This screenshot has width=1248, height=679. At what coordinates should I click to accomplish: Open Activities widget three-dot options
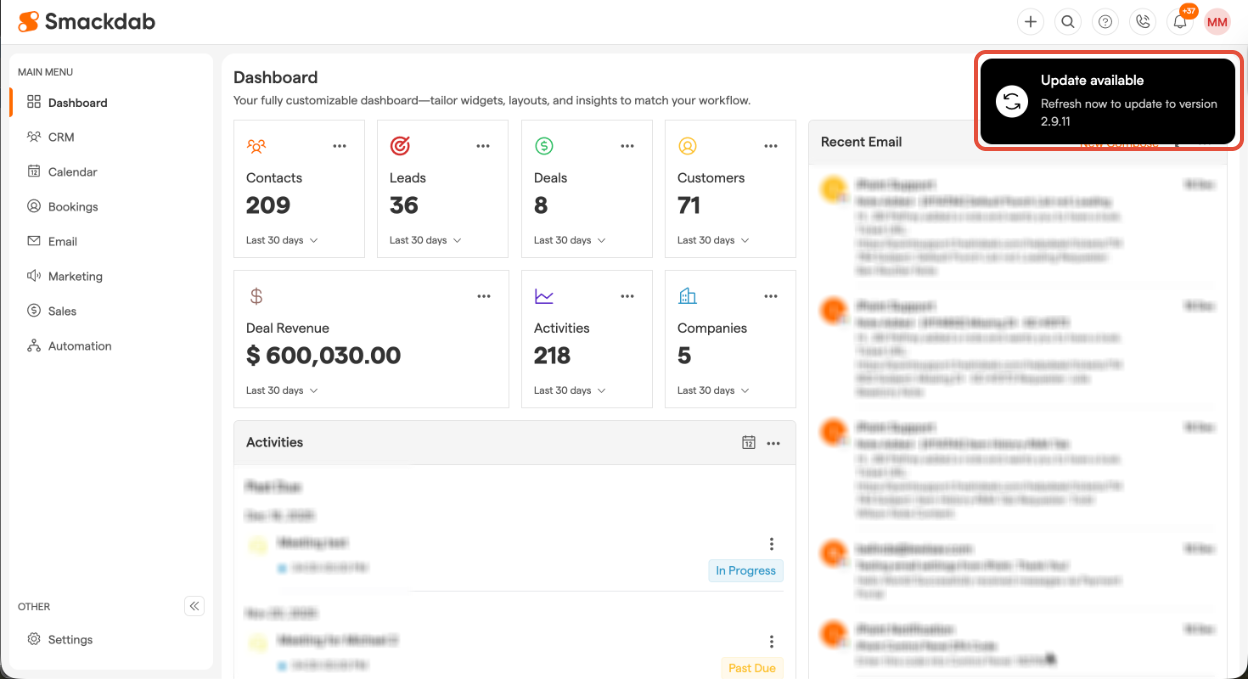773,443
